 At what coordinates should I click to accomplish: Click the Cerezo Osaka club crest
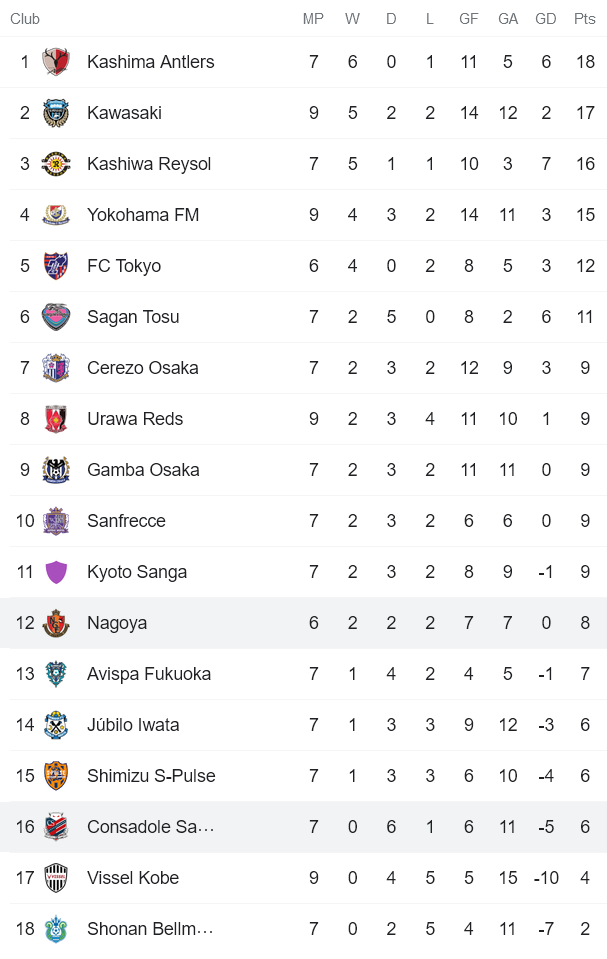[57, 367]
